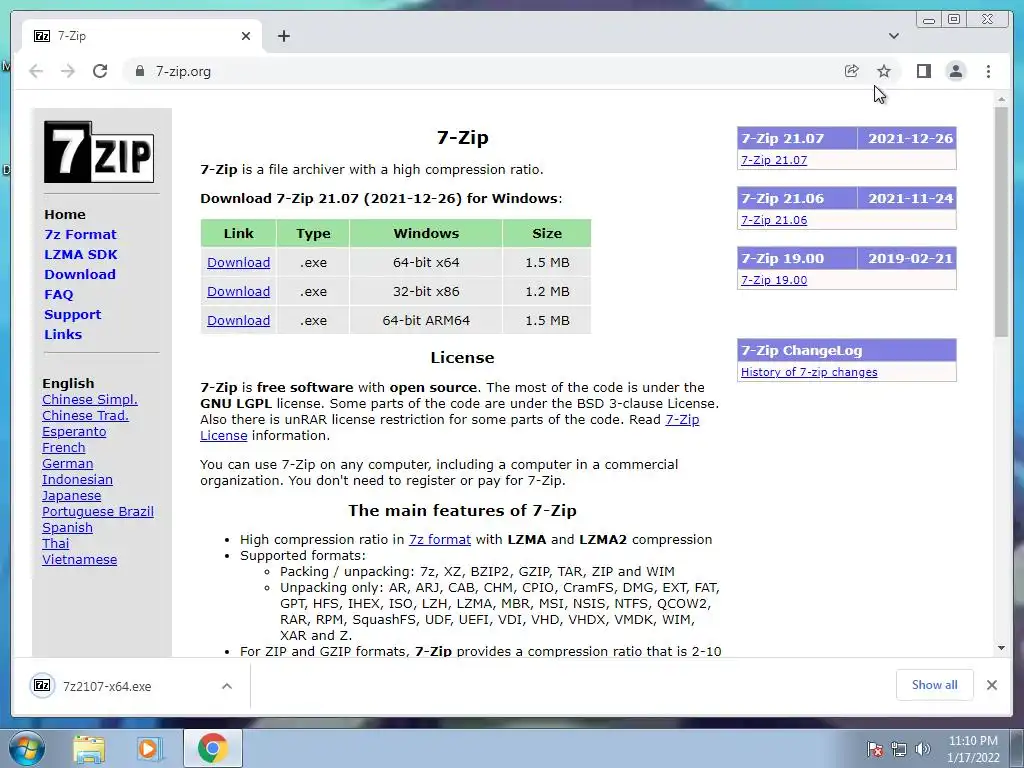Click the scrollbar up arrow

[x=1001, y=99]
